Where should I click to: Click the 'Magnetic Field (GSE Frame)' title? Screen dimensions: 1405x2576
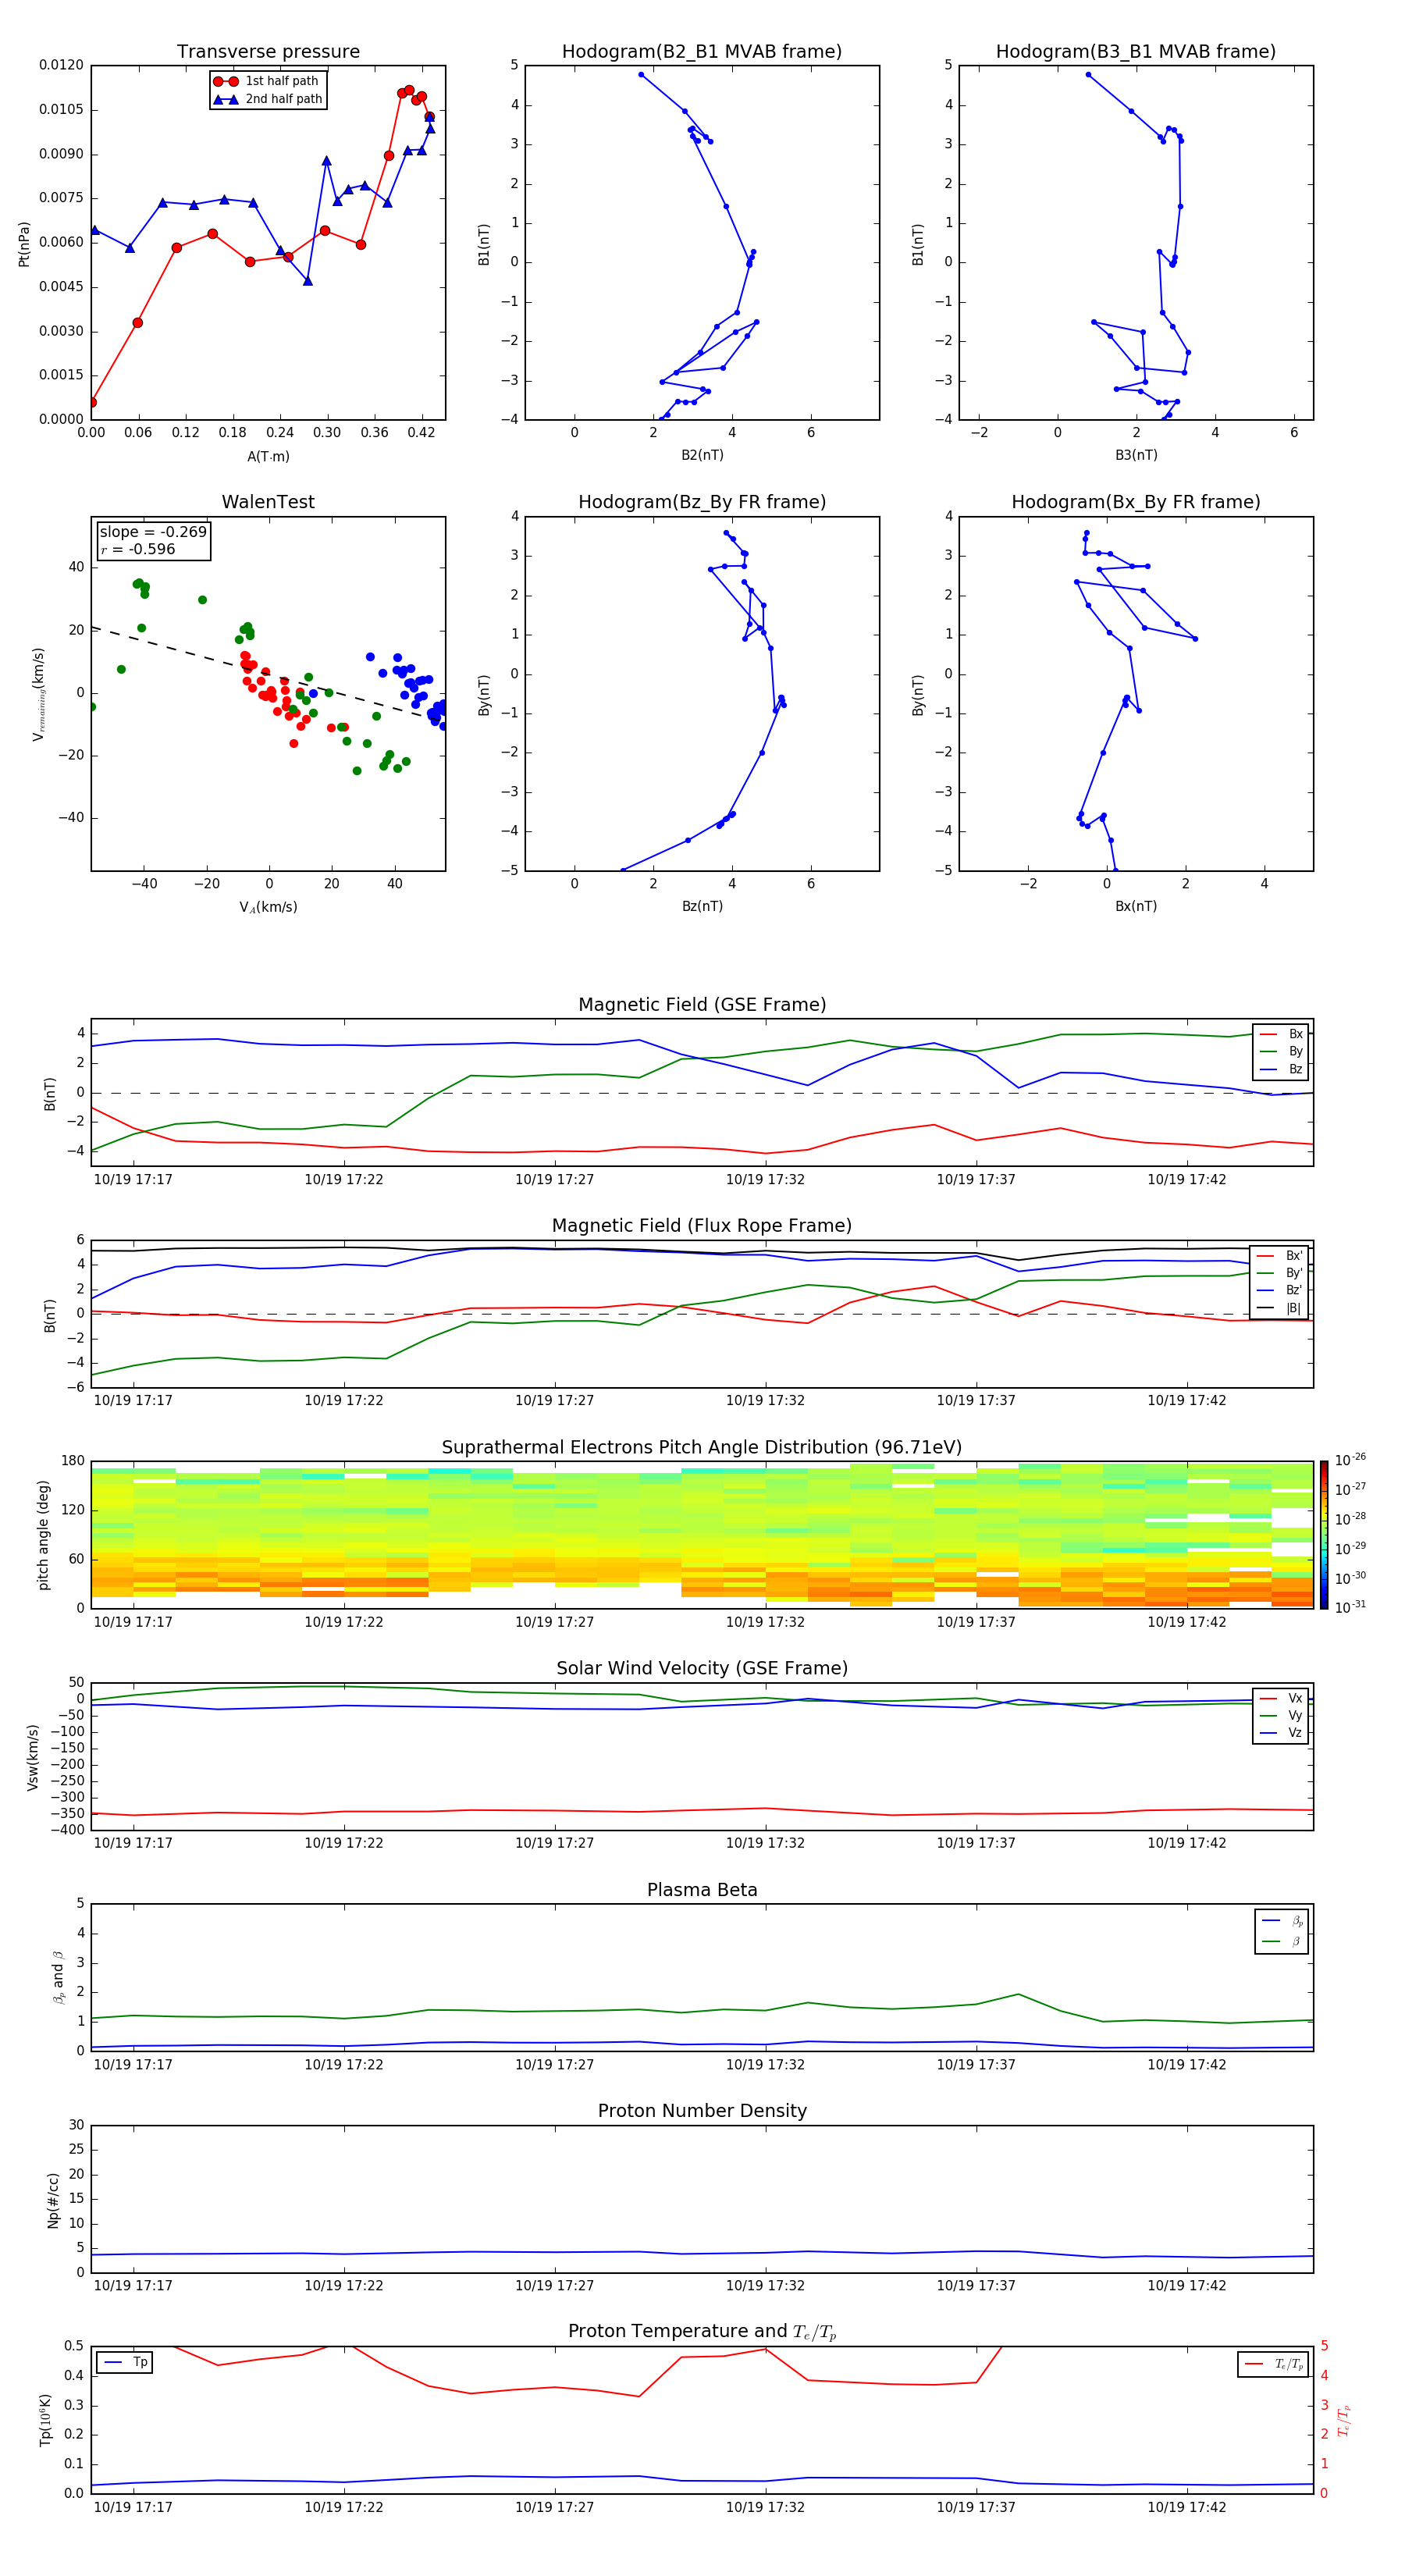(702, 1005)
